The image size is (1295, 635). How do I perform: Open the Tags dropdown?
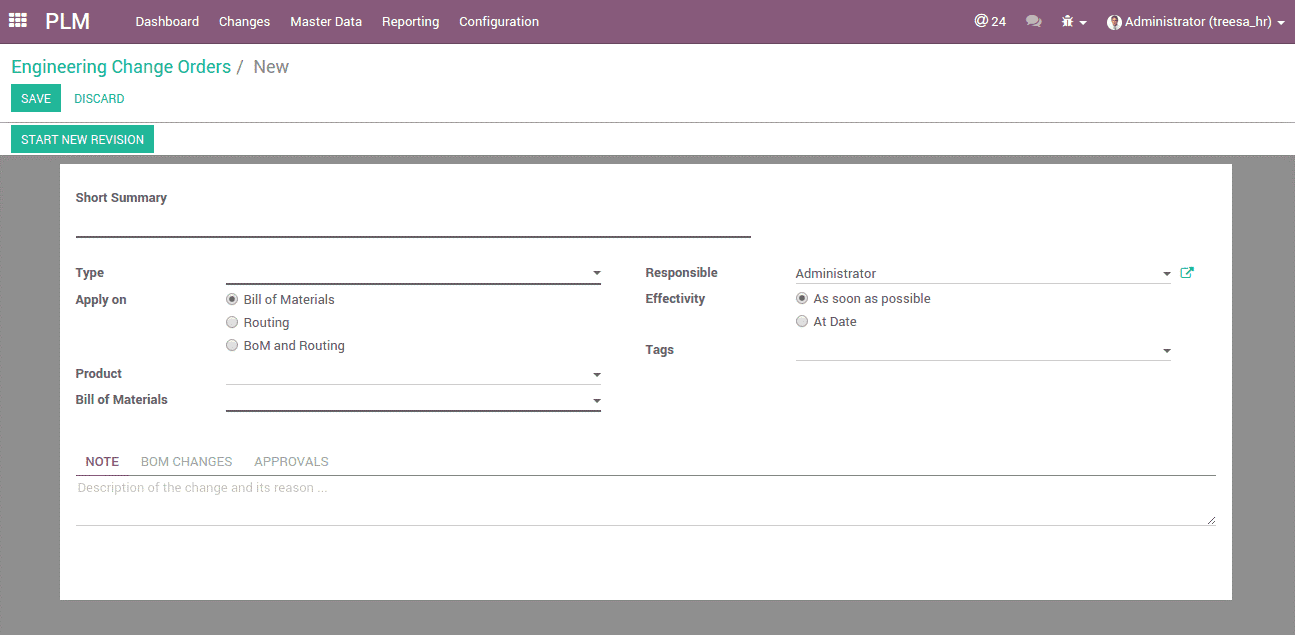click(x=1166, y=351)
